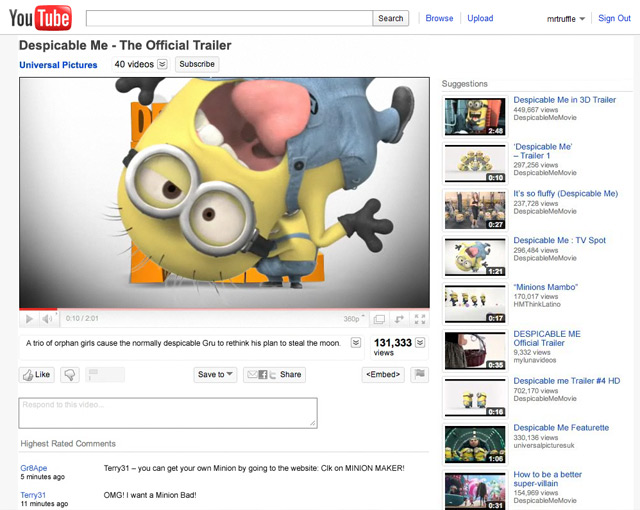640x510 pixels.
Task: Toggle the expand player size icon
Action: coord(399,319)
